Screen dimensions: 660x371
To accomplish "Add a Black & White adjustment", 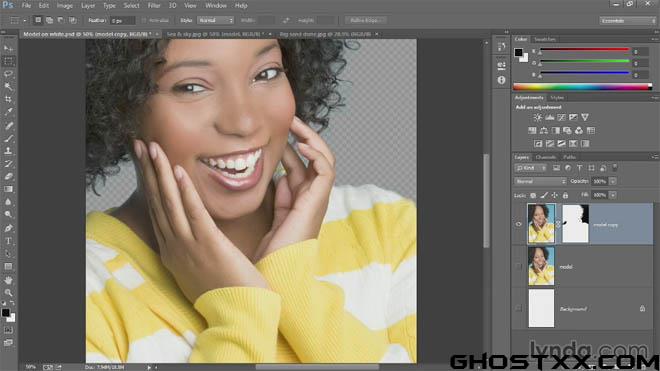I will (556, 131).
